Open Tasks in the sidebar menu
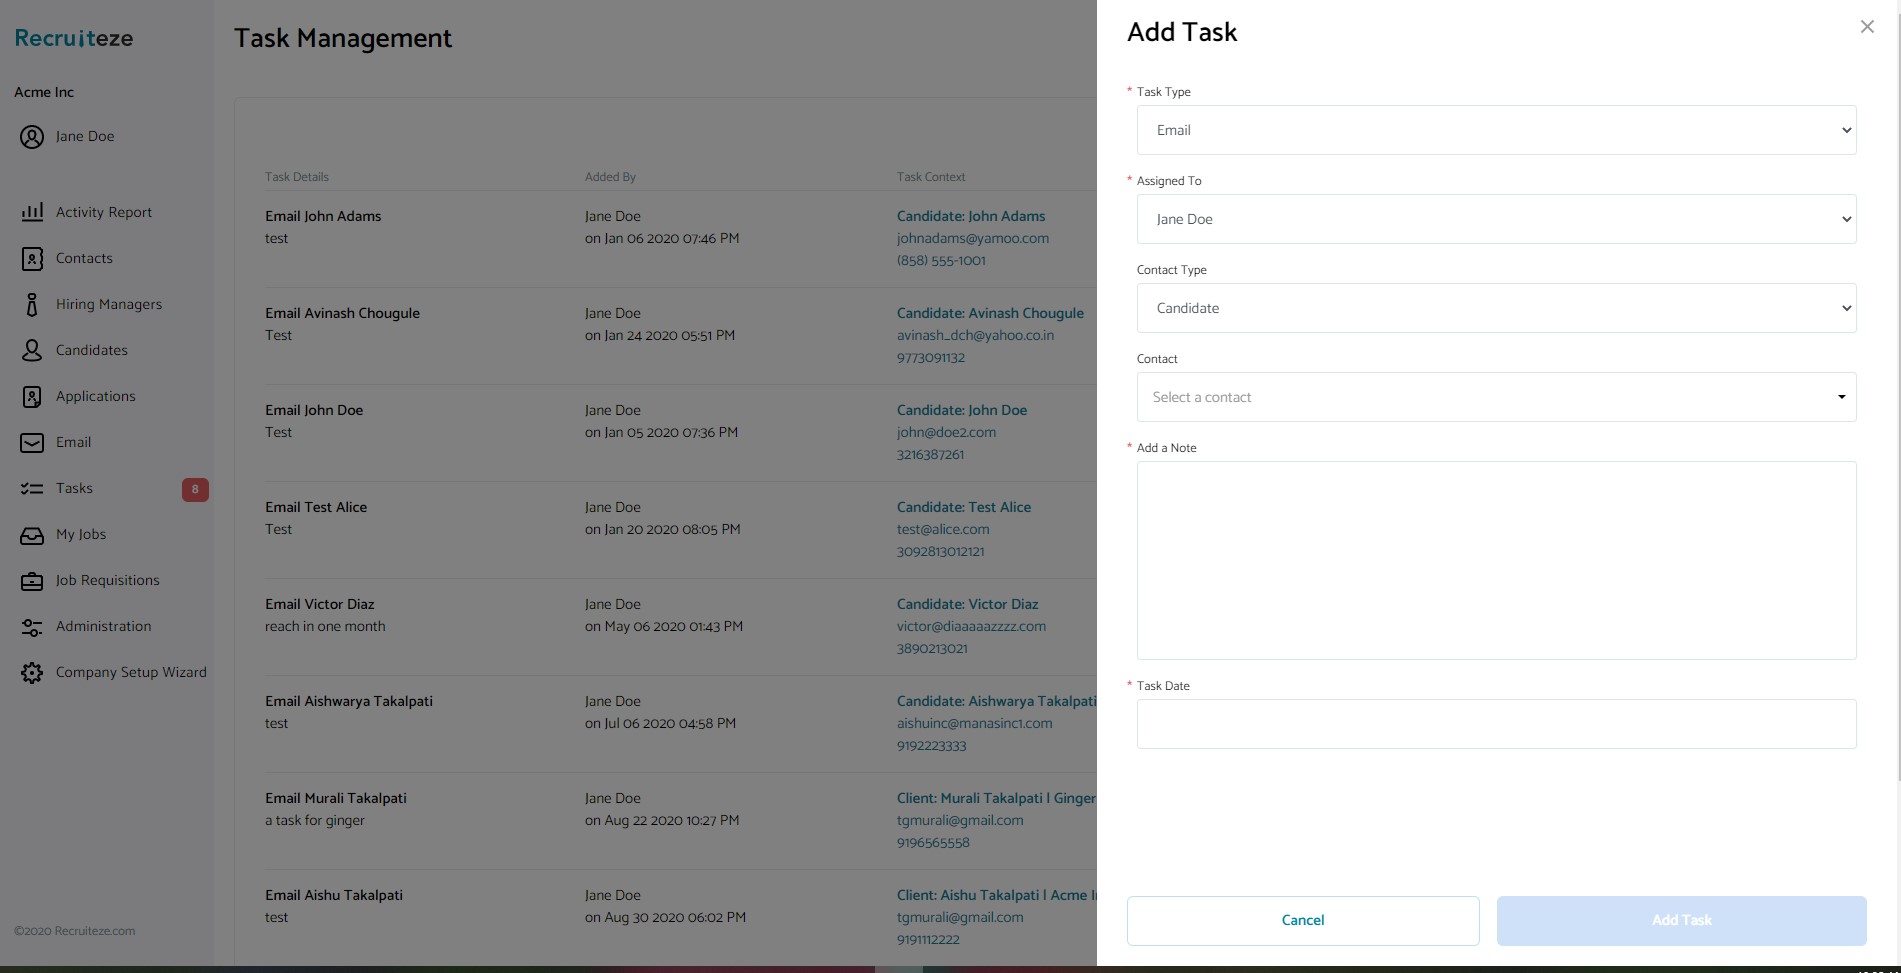Screen dimensions: 1901x973 coord(74,489)
